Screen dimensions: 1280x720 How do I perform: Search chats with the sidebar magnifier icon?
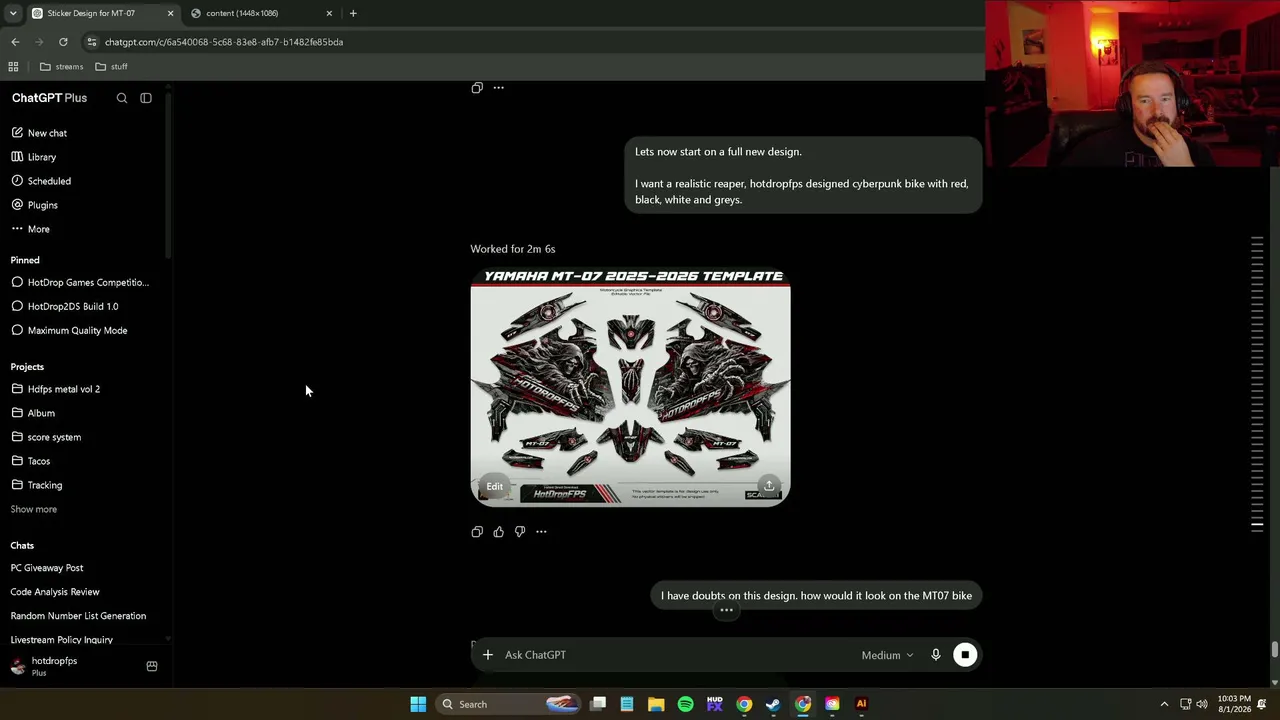click(x=122, y=98)
